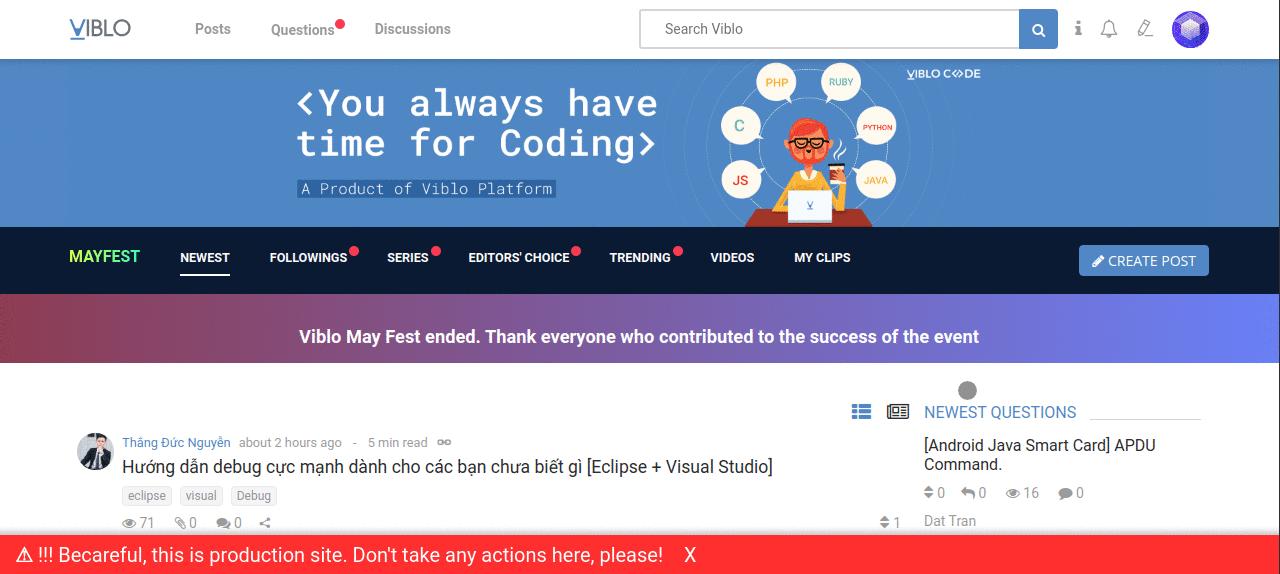The height and width of the screenshot is (574, 1280).
Task: Click the Viblo Code banner image
Action: (x=640, y=143)
